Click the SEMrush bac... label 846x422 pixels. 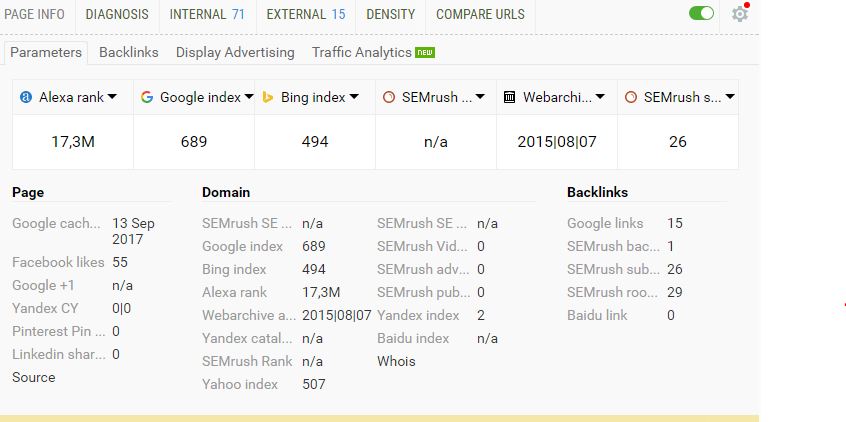click(x=613, y=247)
